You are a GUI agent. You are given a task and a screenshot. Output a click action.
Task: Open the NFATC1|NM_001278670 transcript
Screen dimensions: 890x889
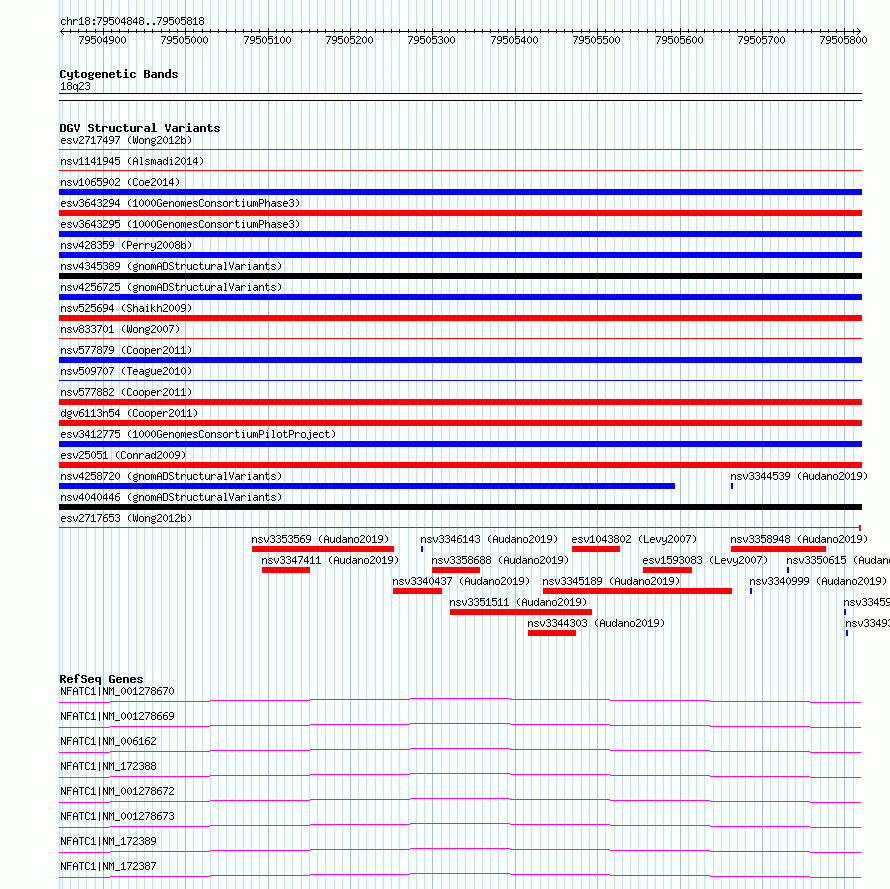click(x=117, y=691)
